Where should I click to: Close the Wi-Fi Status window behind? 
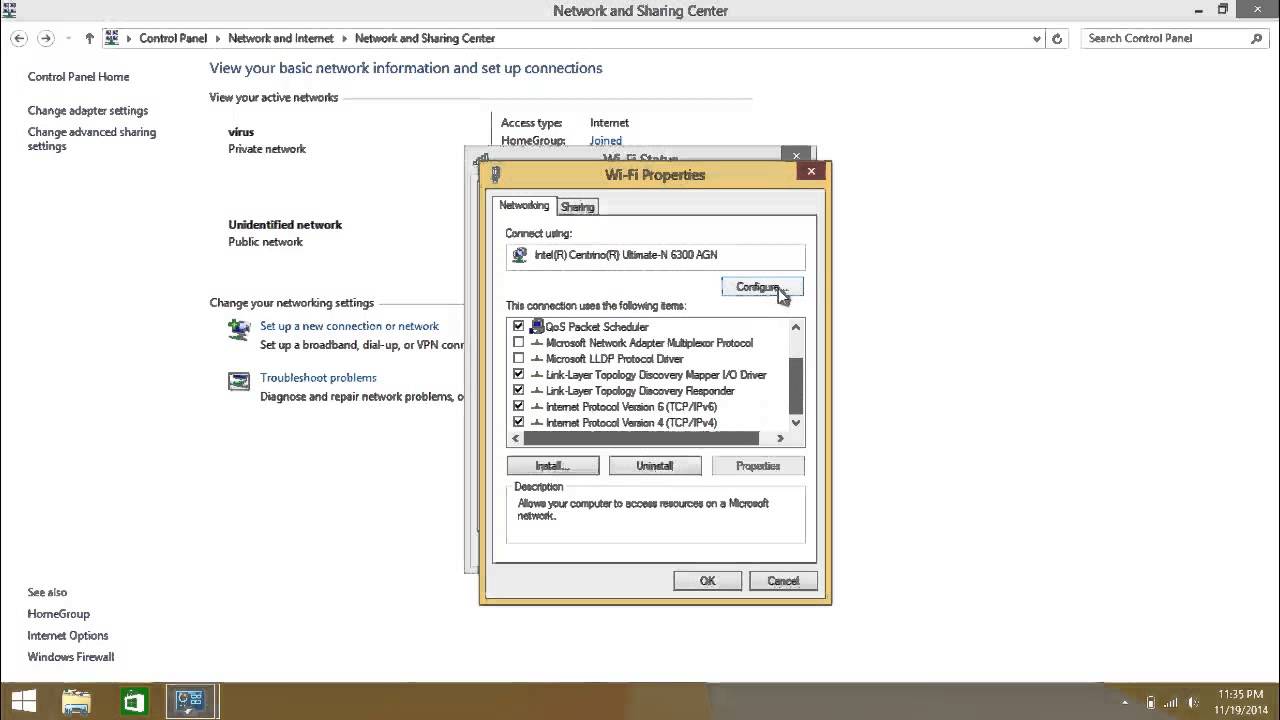(x=796, y=156)
